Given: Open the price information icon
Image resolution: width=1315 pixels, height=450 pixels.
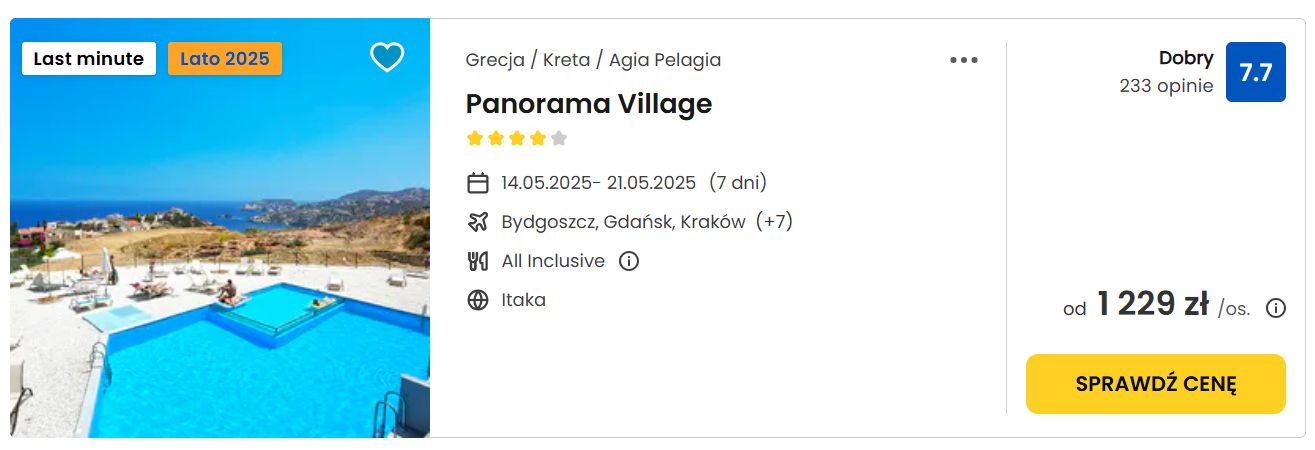Looking at the screenshot, I should click(1276, 308).
